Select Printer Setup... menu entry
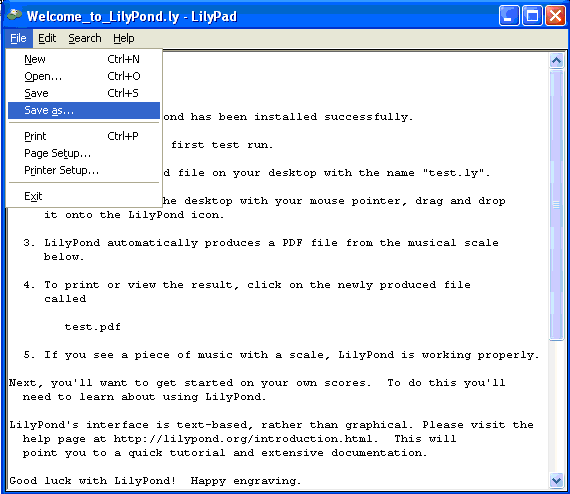The height and width of the screenshot is (494, 570). click(x=84, y=170)
